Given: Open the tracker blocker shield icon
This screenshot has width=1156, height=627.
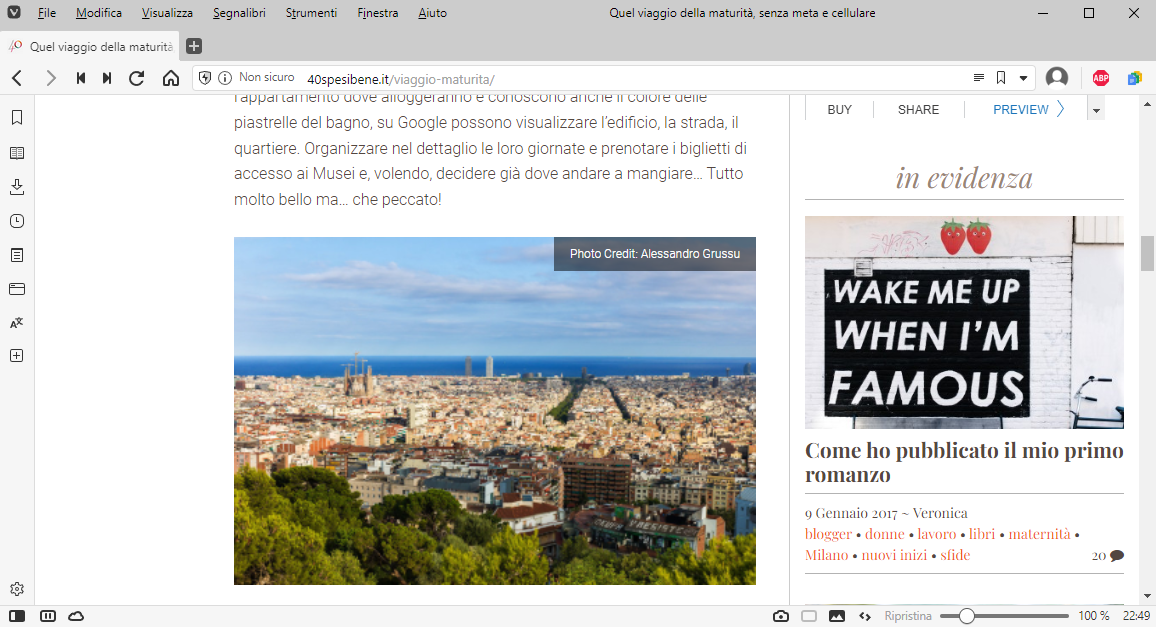Looking at the screenshot, I should tap(206, 78).
